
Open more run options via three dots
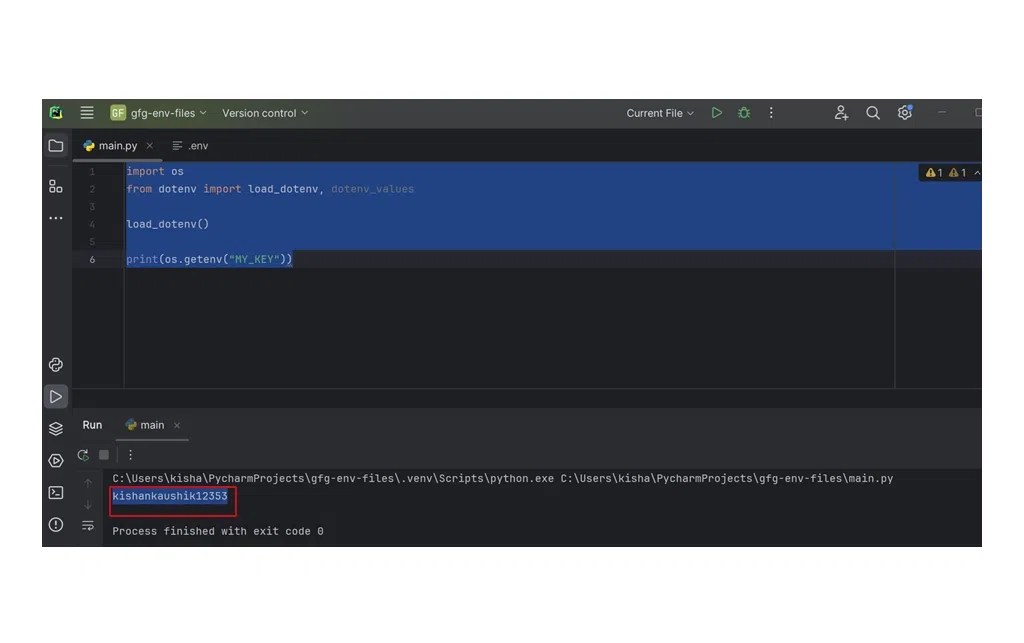[771, 112]
